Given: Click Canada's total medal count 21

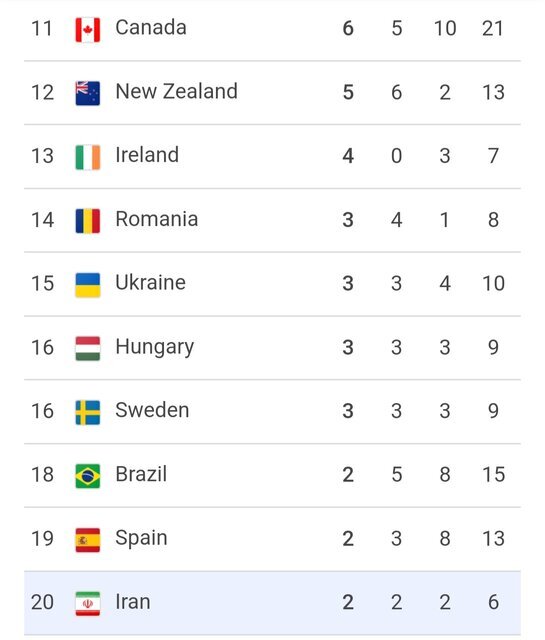Looking at the screenshot, I should [x=493, y=29].
